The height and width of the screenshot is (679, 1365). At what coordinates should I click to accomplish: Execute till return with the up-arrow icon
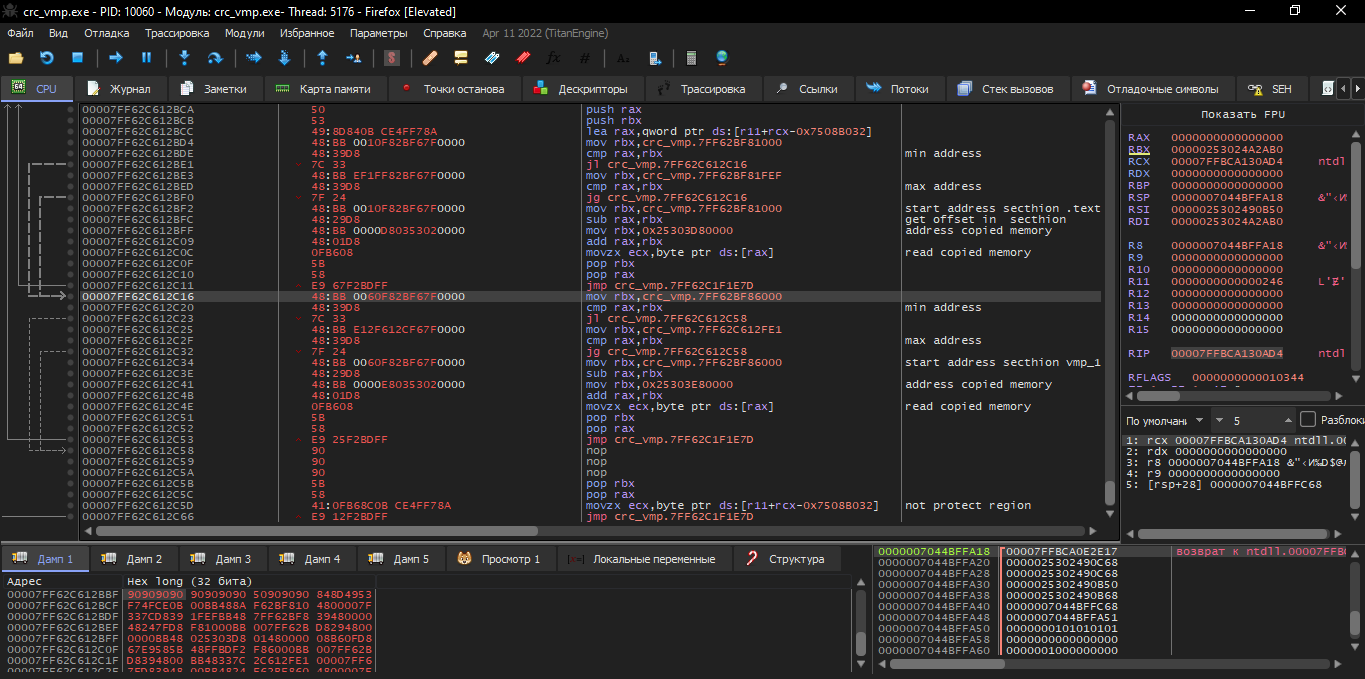322,58
